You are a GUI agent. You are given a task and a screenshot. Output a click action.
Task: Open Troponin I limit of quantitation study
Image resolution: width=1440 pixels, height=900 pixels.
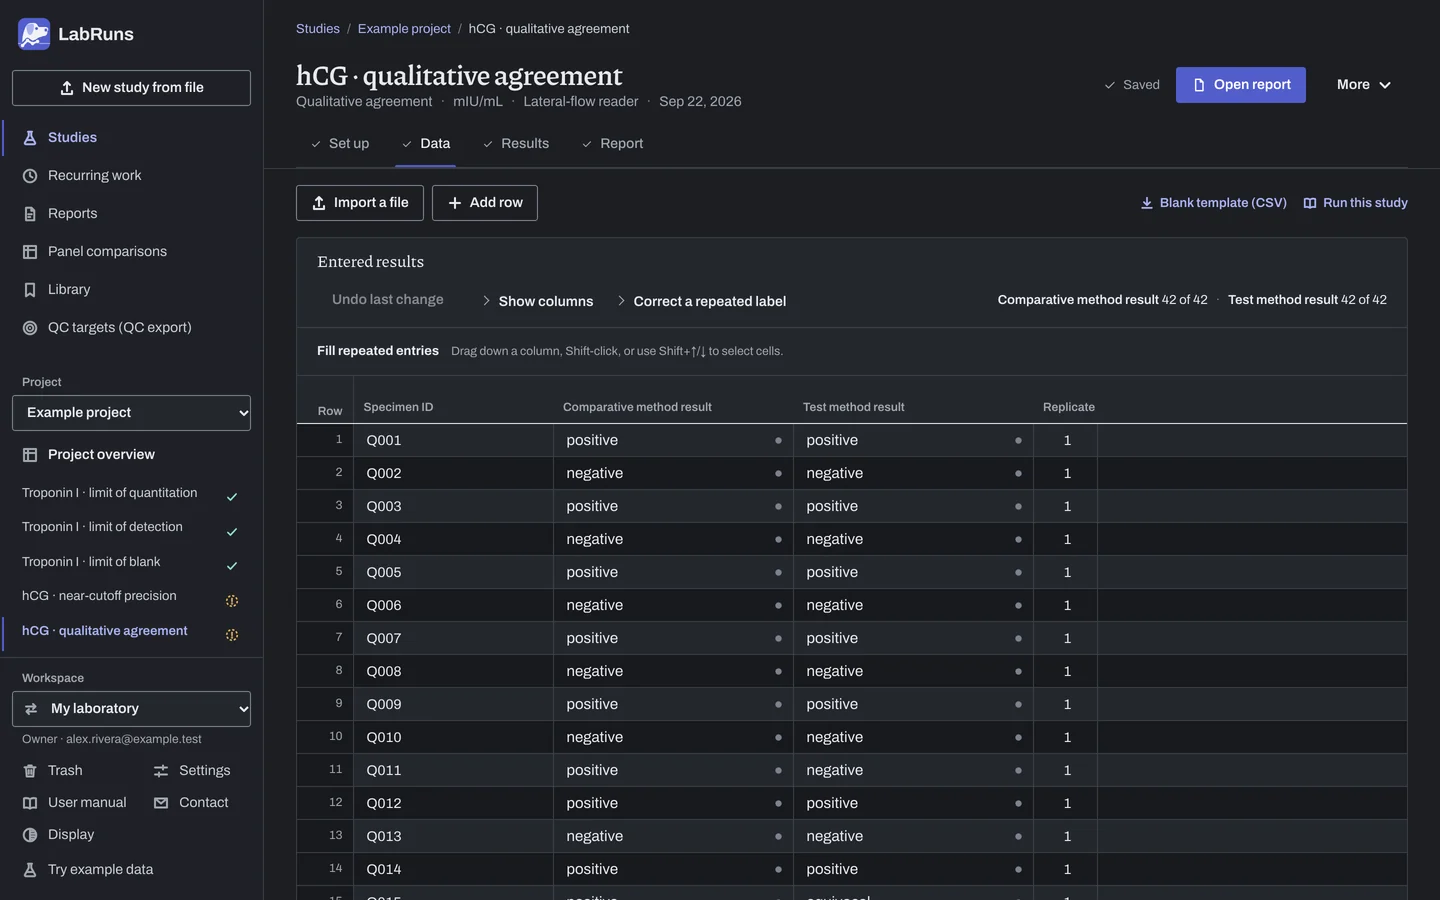(131, 494)
